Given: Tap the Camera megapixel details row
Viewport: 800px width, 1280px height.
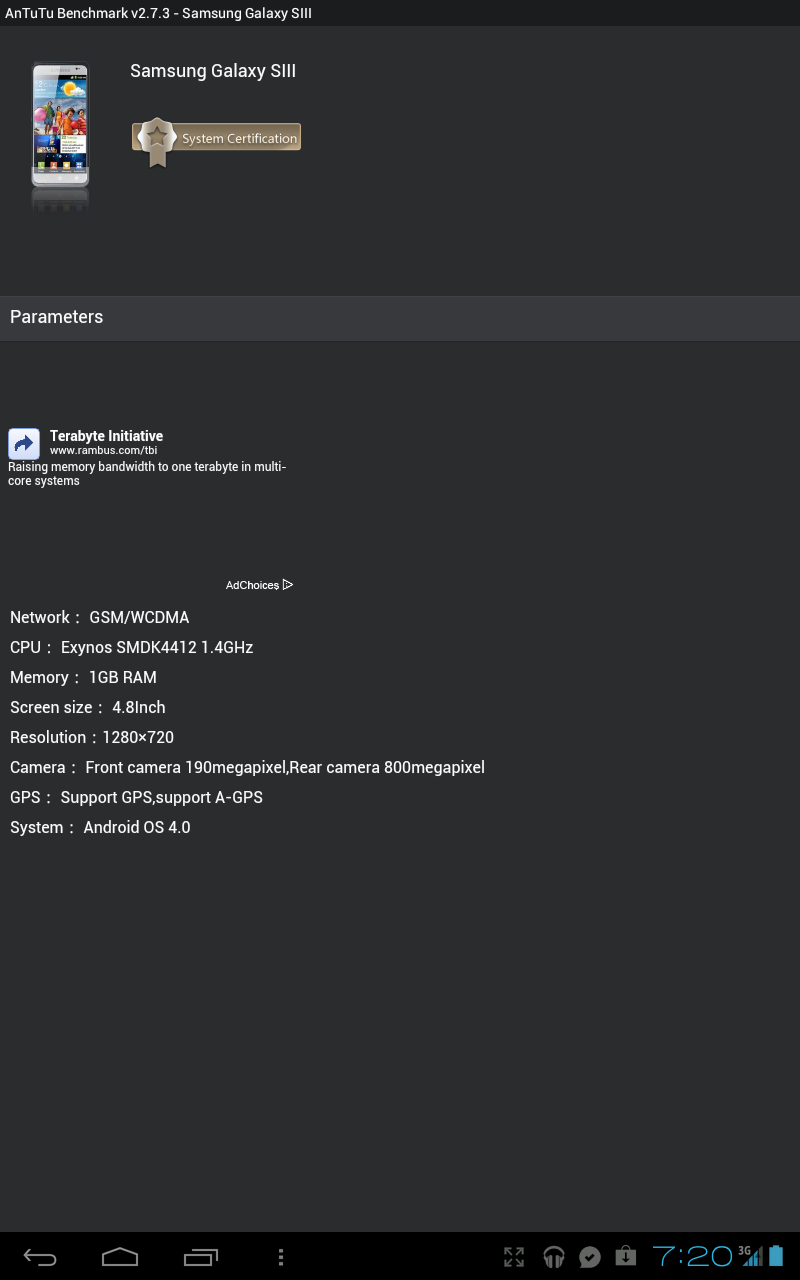Looking at the screenshot, I should pyautogui.click(x=247, y=767).
